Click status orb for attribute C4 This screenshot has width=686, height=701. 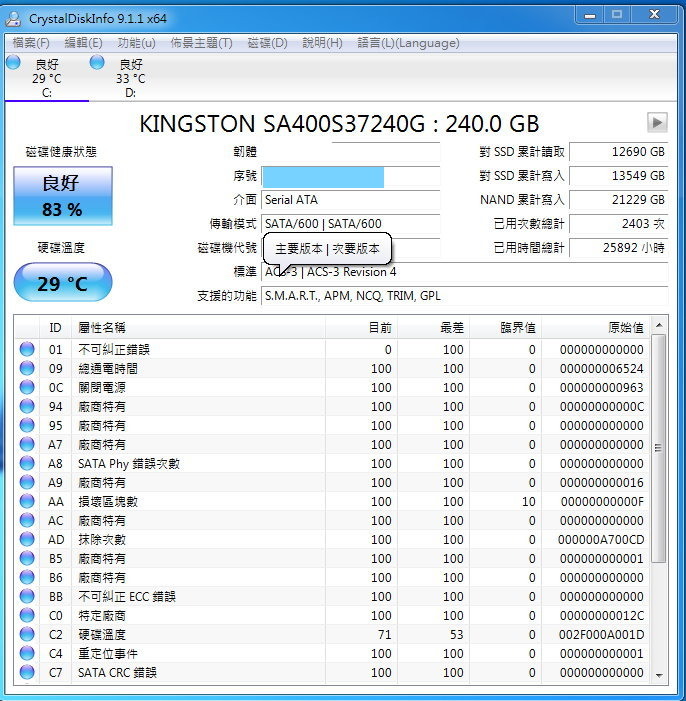[x=27, y=653]
